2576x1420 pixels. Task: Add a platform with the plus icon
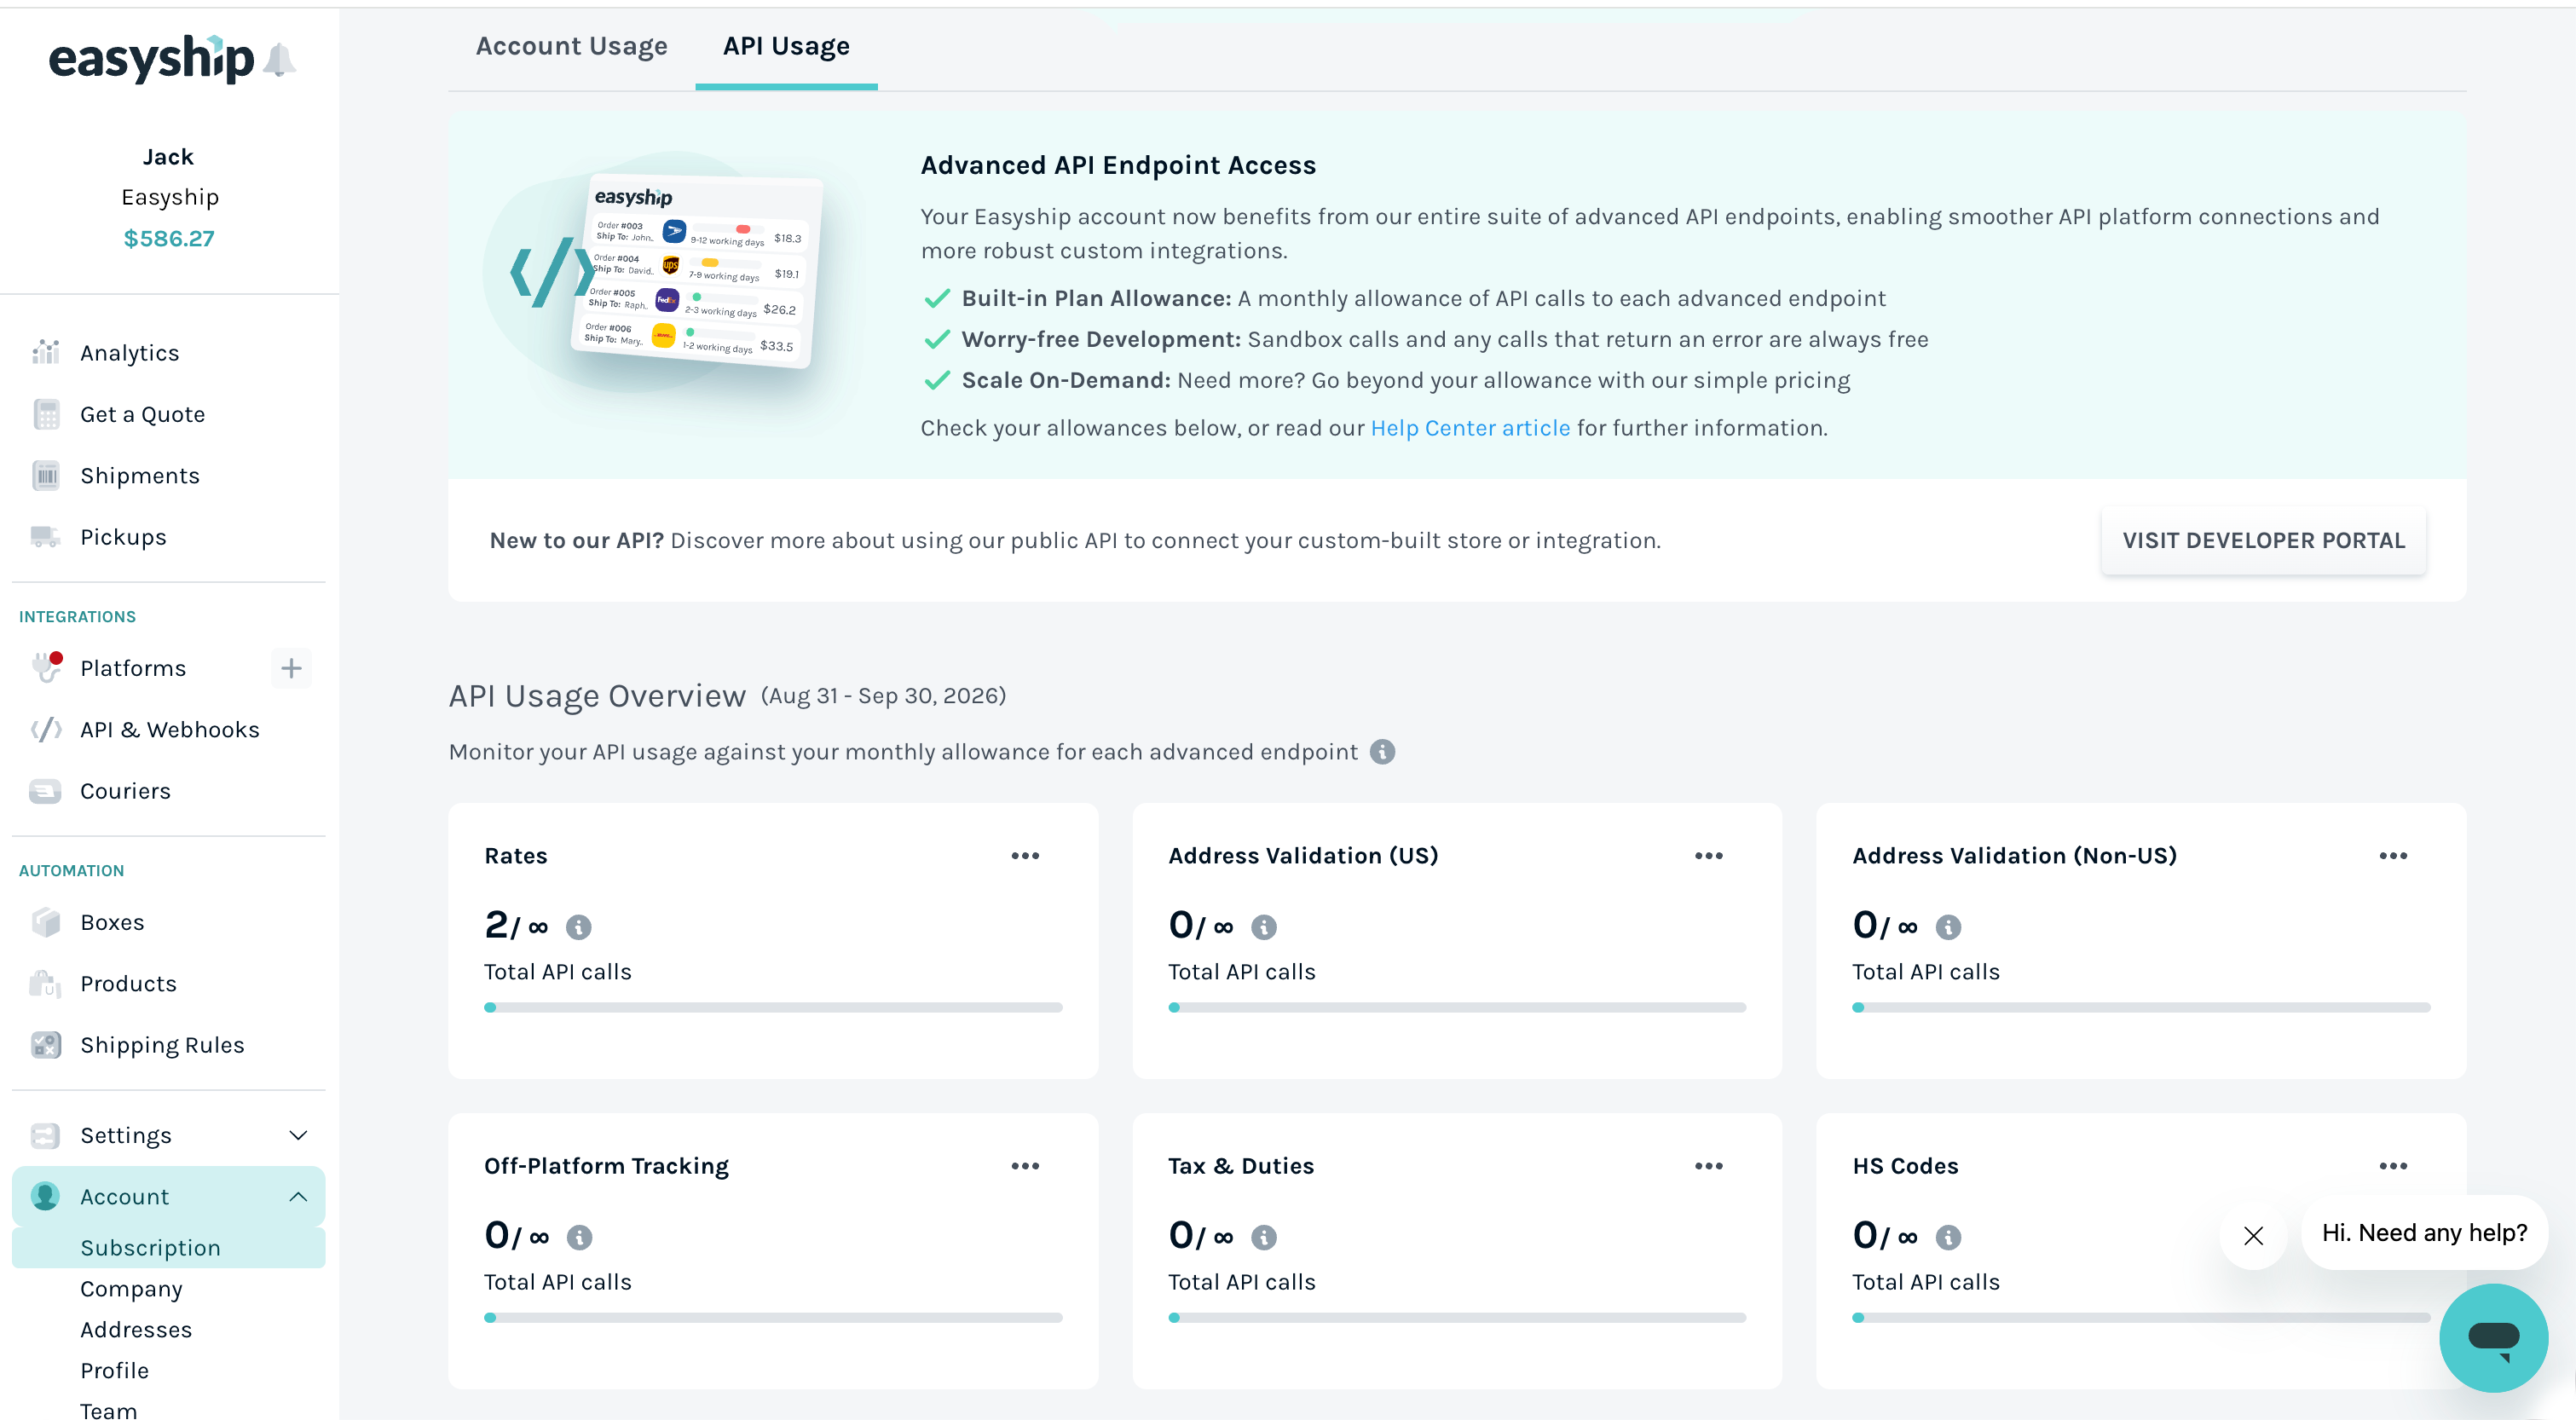291,668
